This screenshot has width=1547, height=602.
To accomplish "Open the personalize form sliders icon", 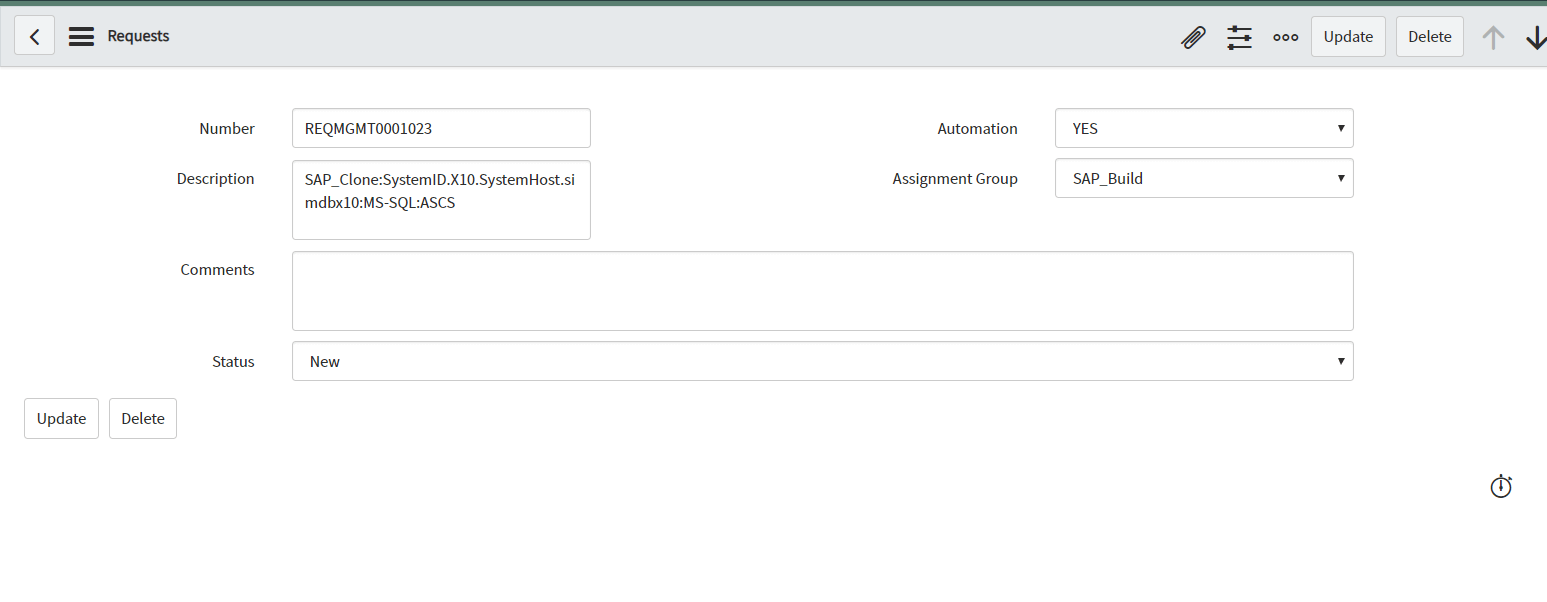I will tap(1239, 37).
